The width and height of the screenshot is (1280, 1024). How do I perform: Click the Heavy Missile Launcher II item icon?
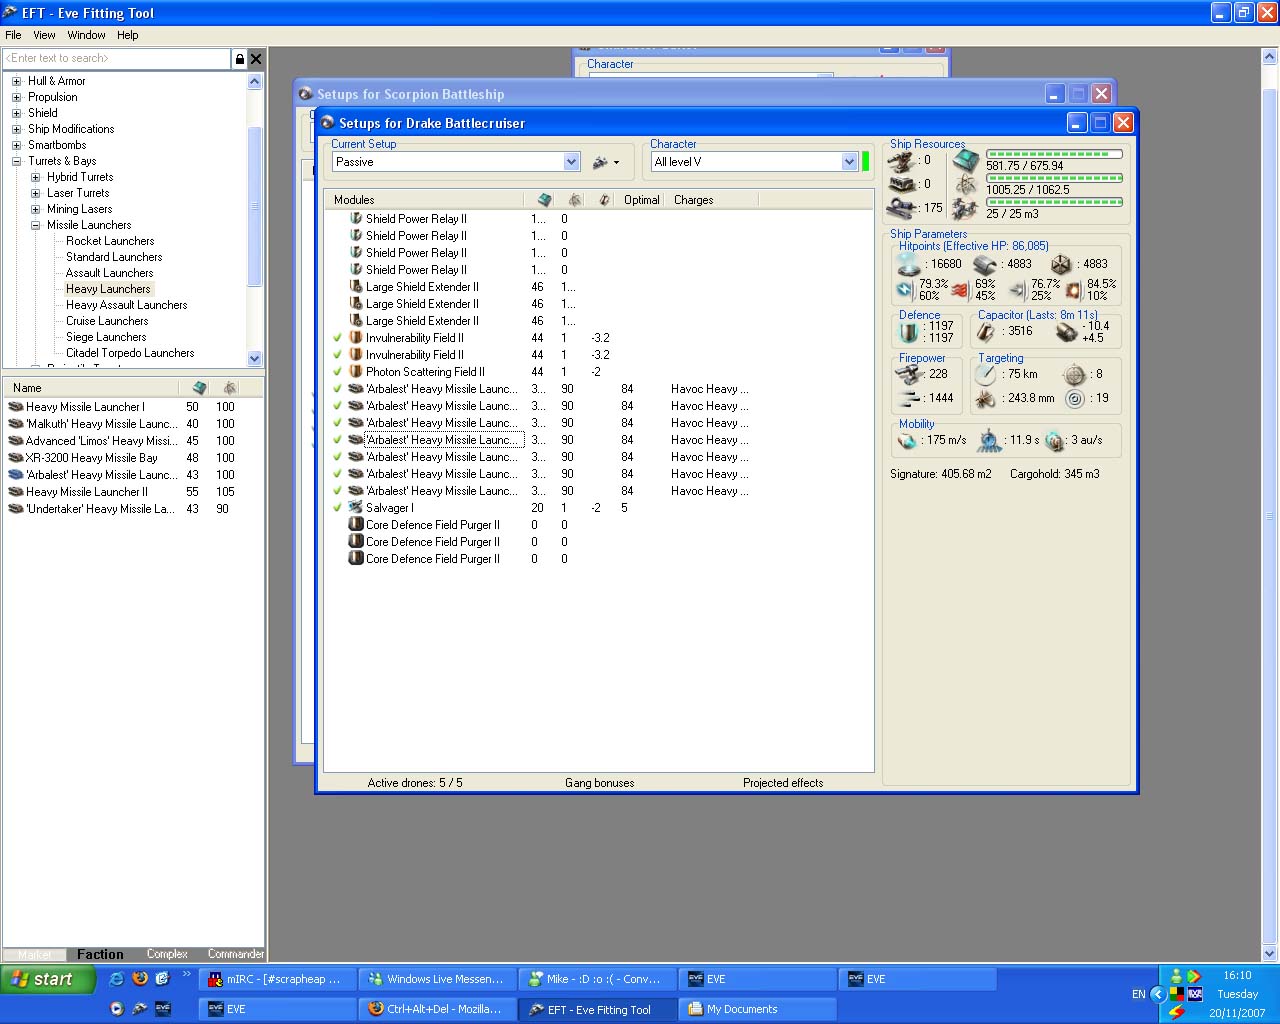click(15, 492)
